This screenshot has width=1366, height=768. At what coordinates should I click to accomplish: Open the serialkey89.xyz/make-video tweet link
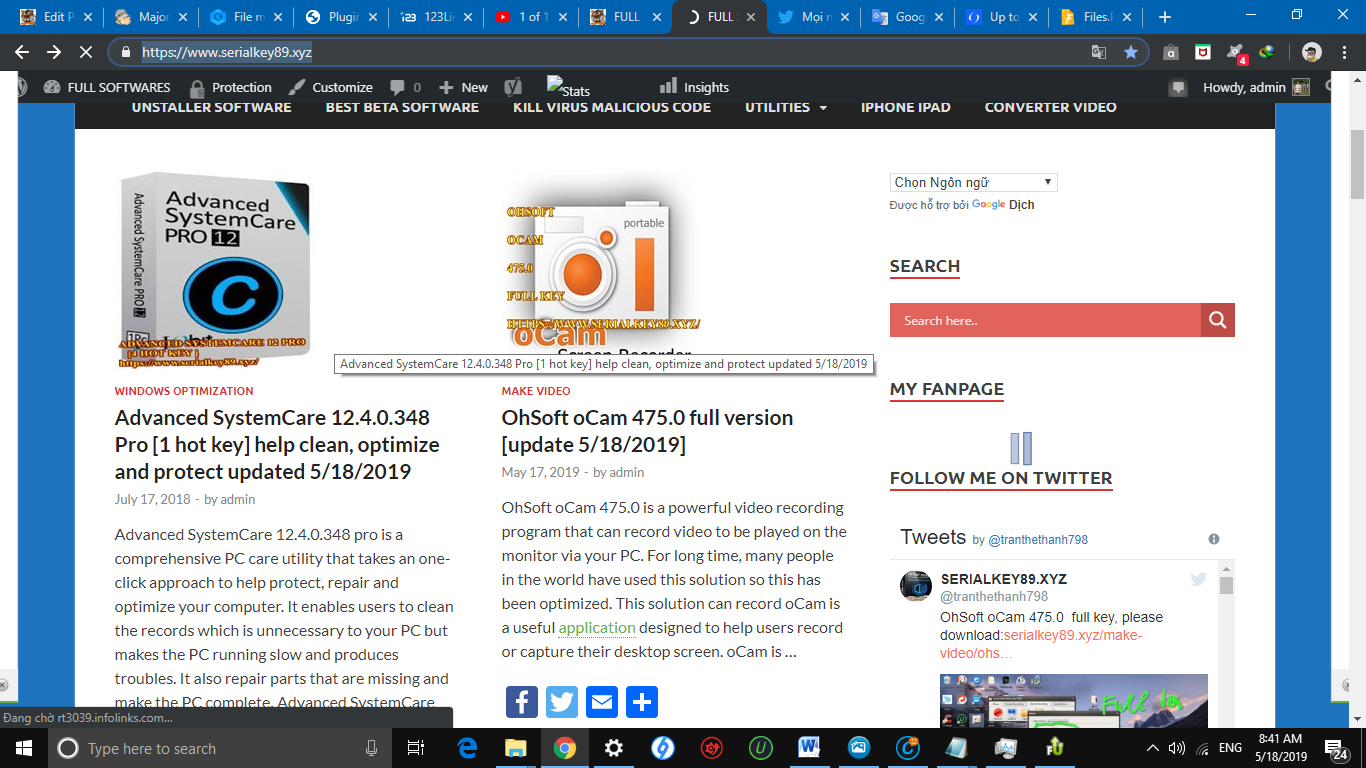pyautogui.click(x=1041, y=644)
